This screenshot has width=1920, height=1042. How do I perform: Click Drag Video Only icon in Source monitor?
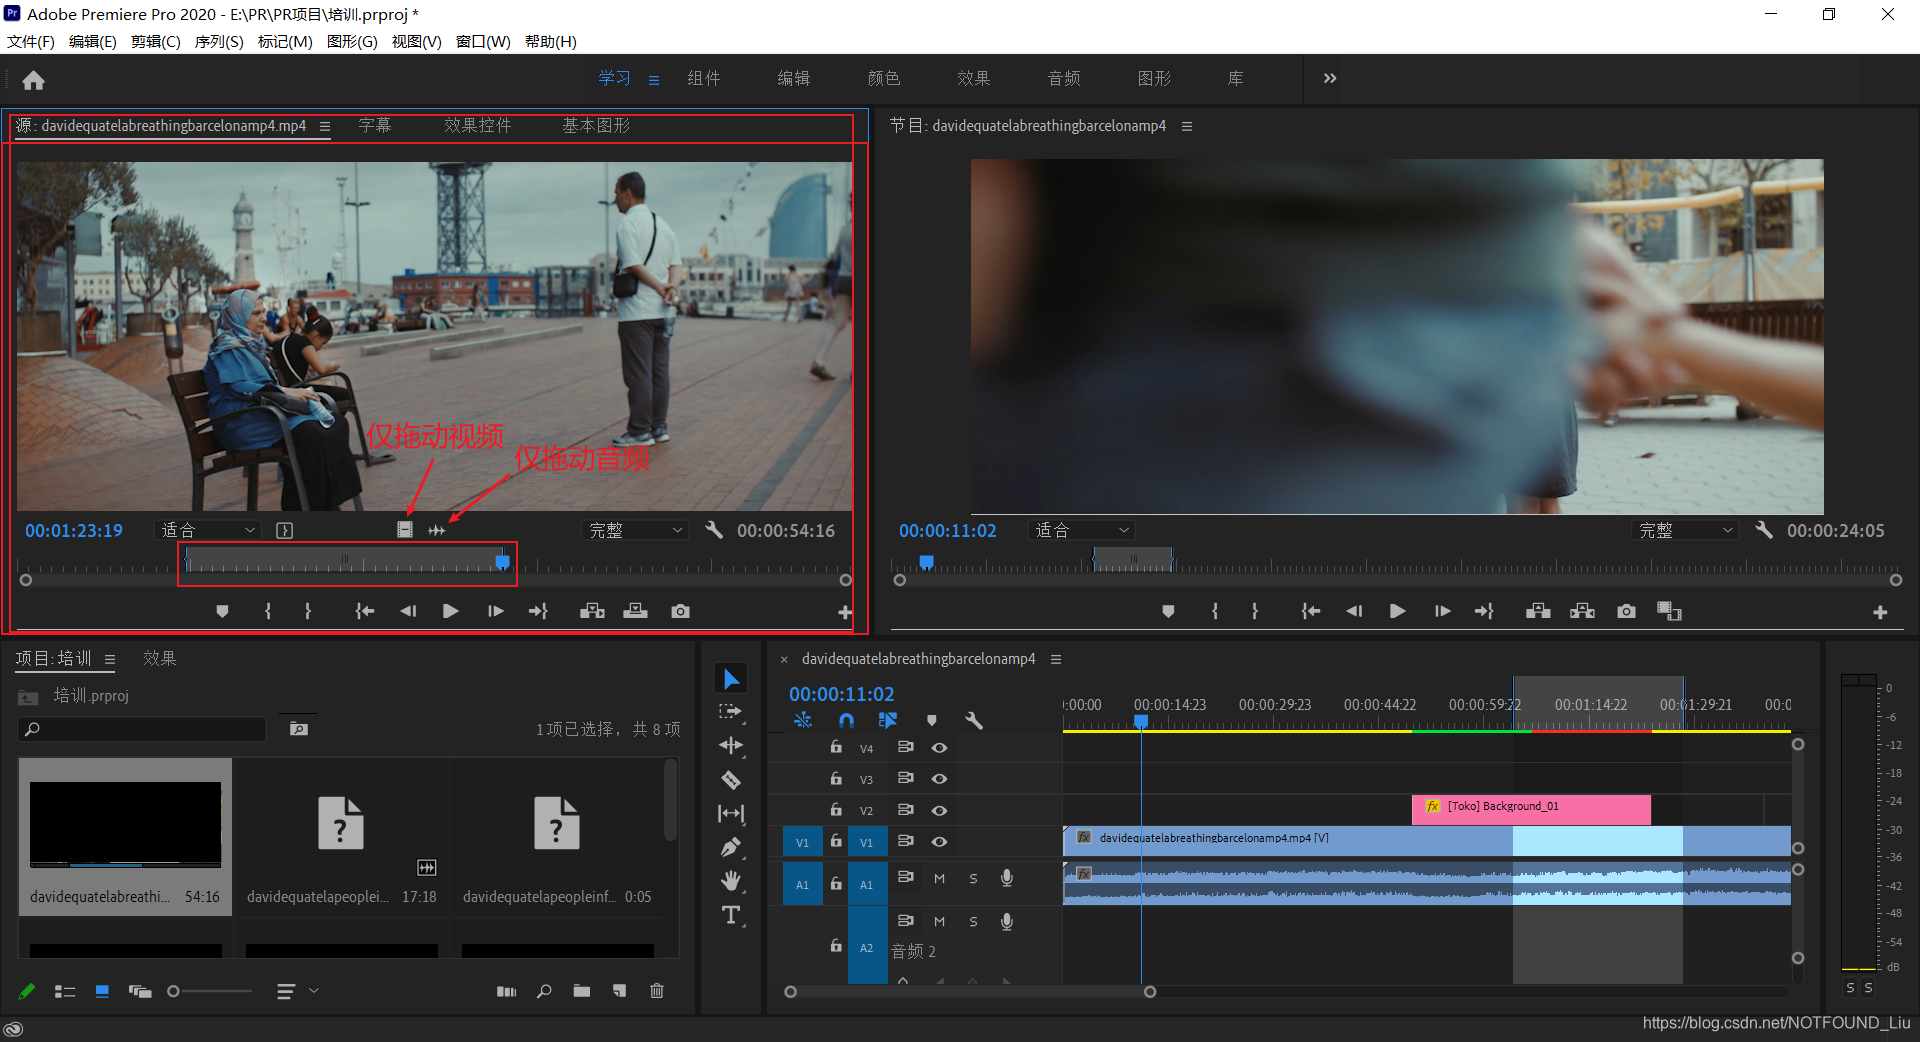[x=405, y=530]
